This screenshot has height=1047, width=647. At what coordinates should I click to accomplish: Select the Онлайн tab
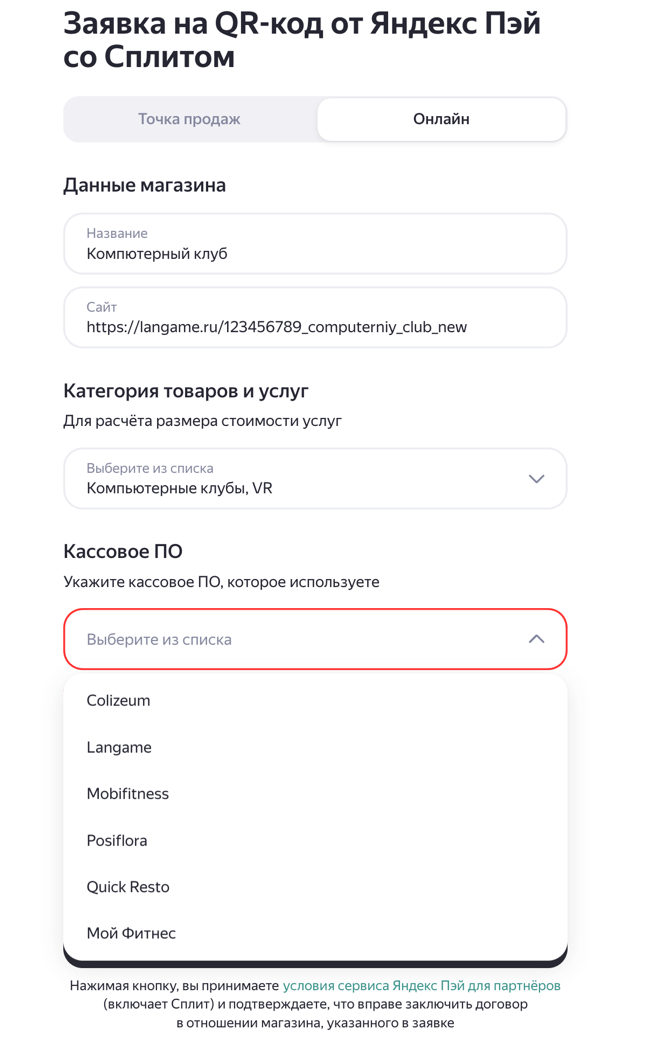coord(441,119)
